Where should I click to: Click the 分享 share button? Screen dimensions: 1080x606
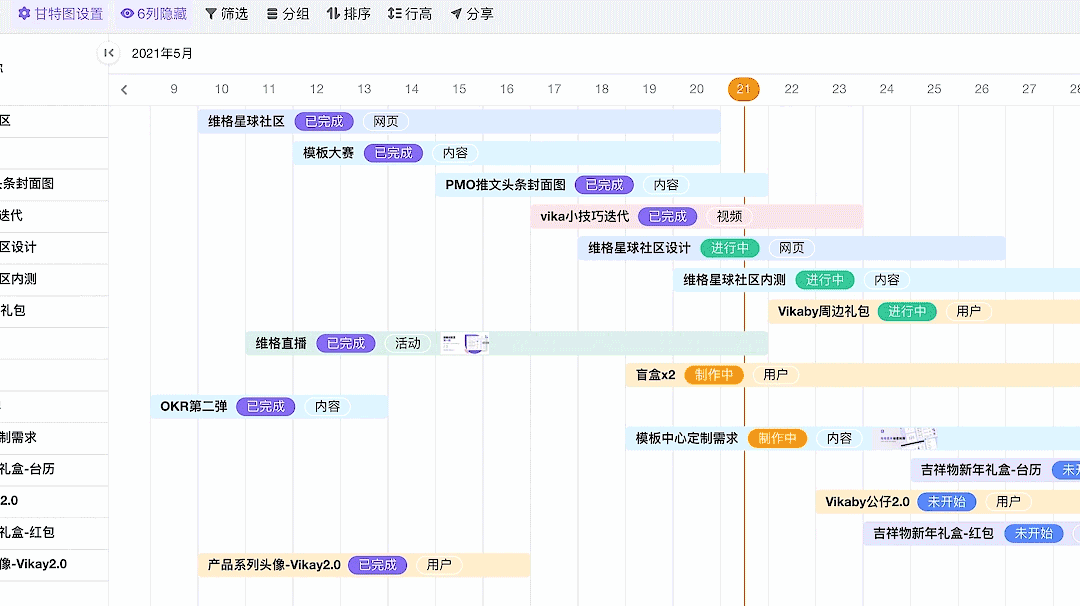coord(472,14)
